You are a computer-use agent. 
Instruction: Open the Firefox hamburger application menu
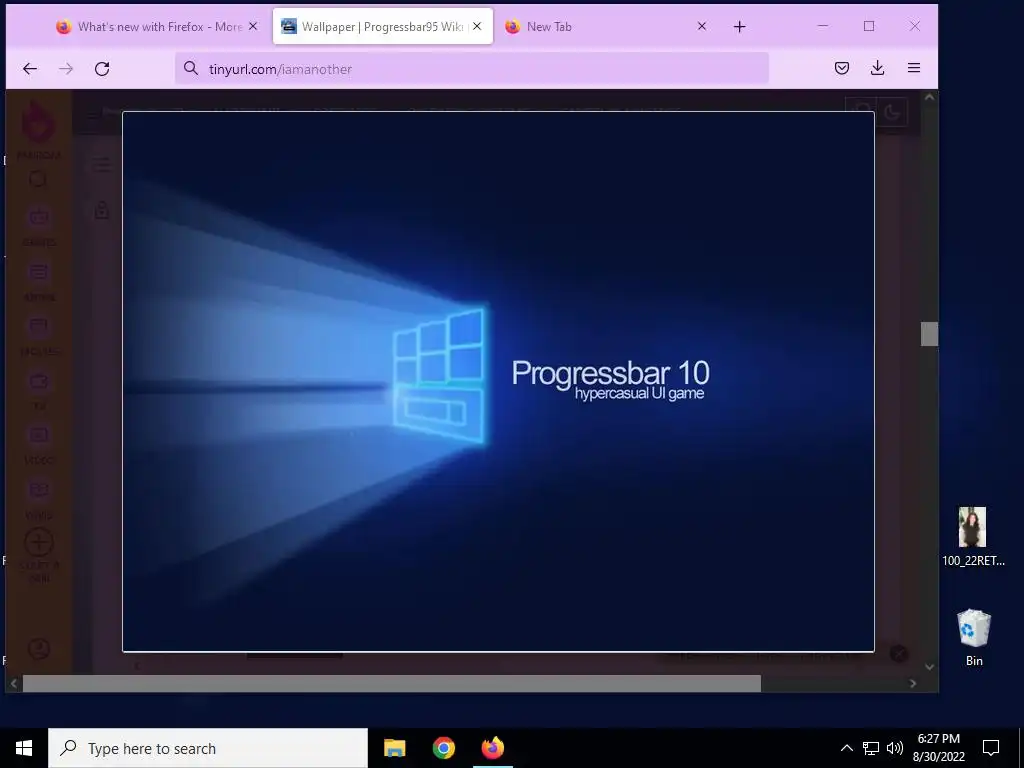coord(914,68)
